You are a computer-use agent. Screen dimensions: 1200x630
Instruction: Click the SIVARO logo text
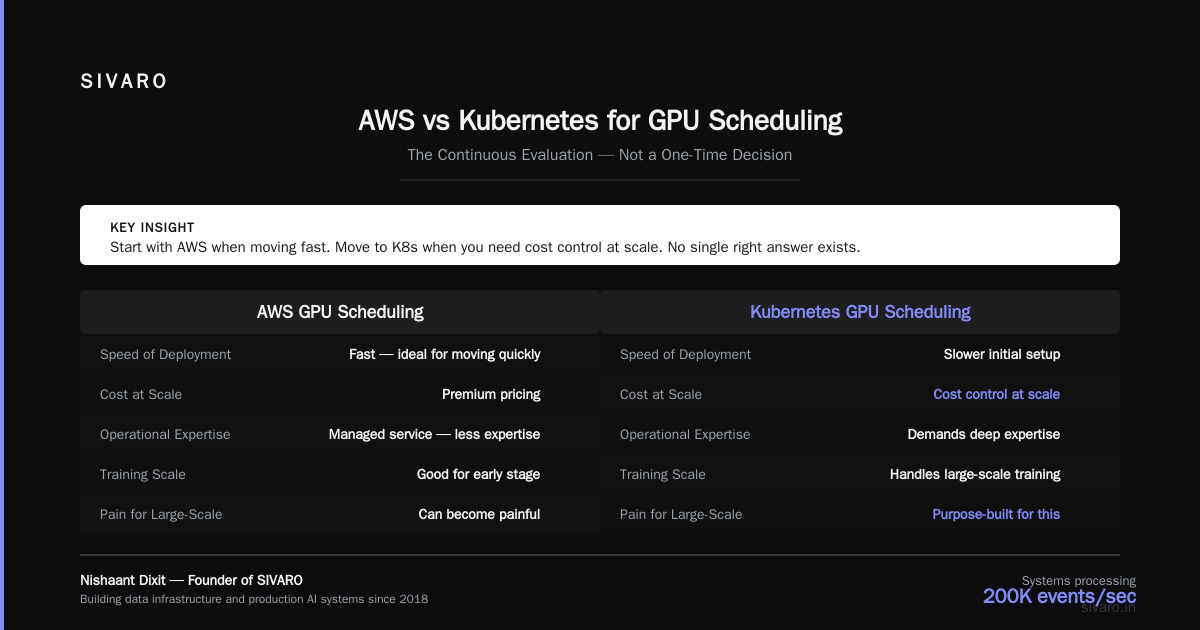124,82
